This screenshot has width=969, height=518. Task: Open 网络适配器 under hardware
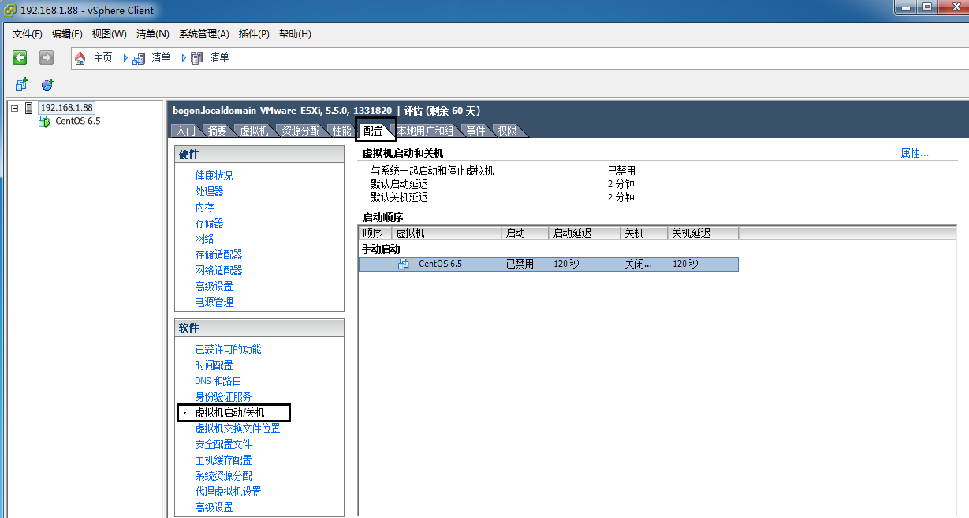219,270
